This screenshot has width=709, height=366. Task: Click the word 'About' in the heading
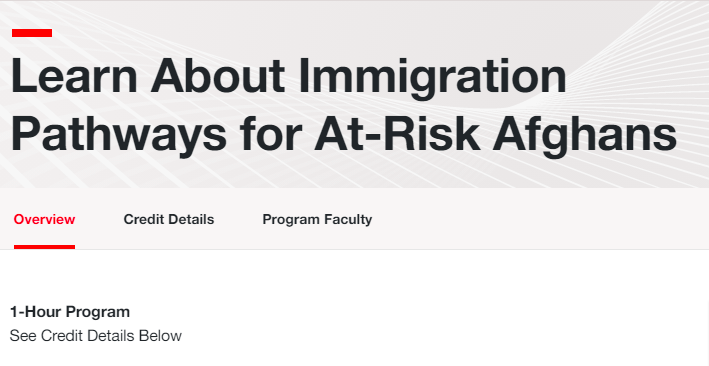coord(217,76)
